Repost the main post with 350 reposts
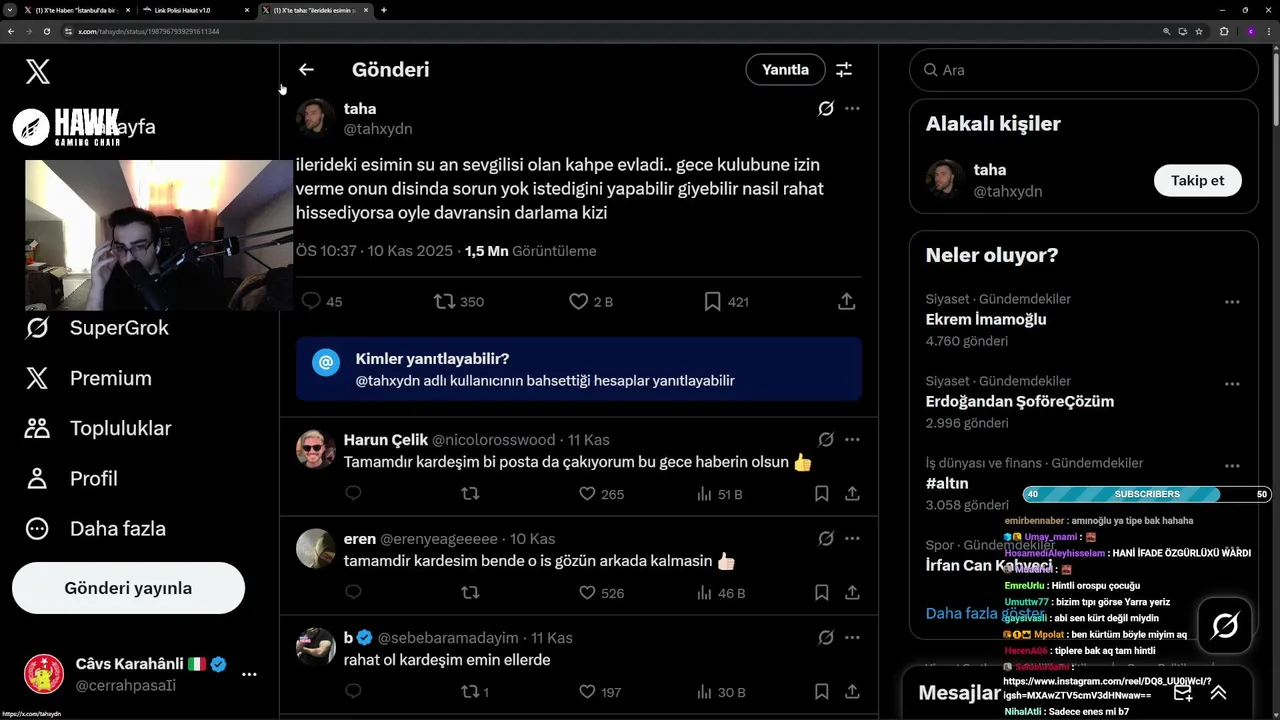This screenshot has height=720, width=1280. tap(458, 301)
